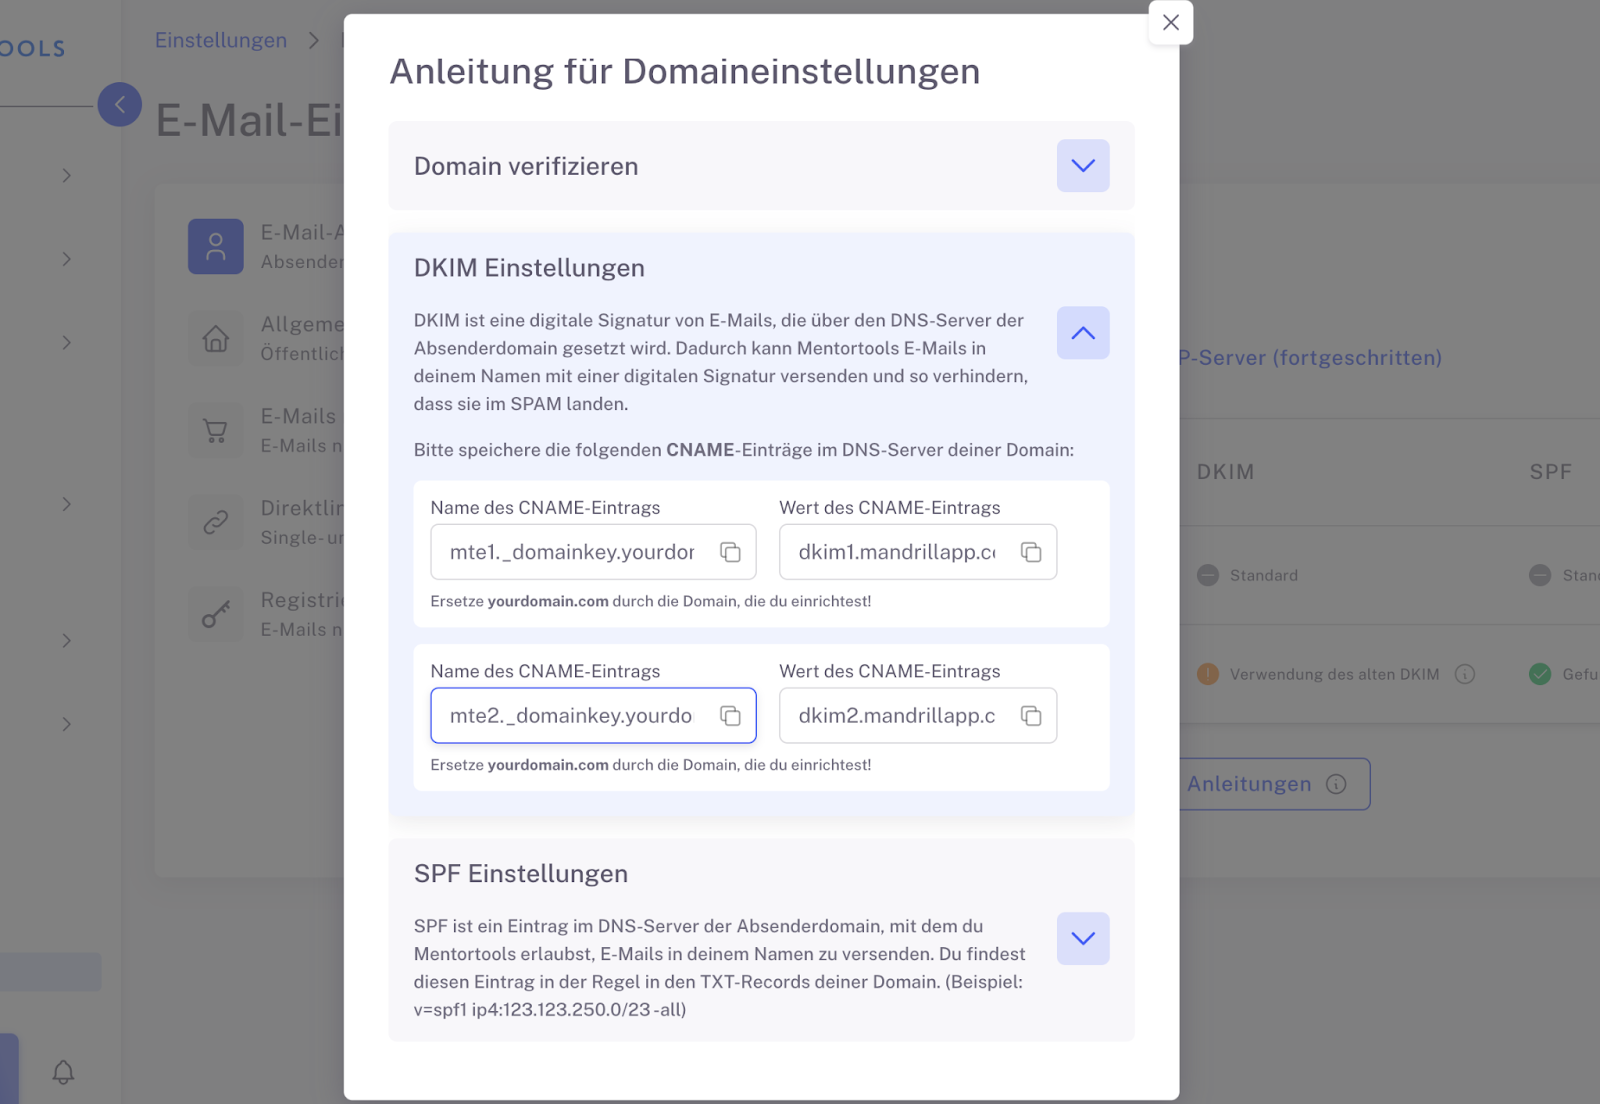
Task: Click the grey DKIM Standard status icon
Action: pyautogui.click(x=1208, y=575)
